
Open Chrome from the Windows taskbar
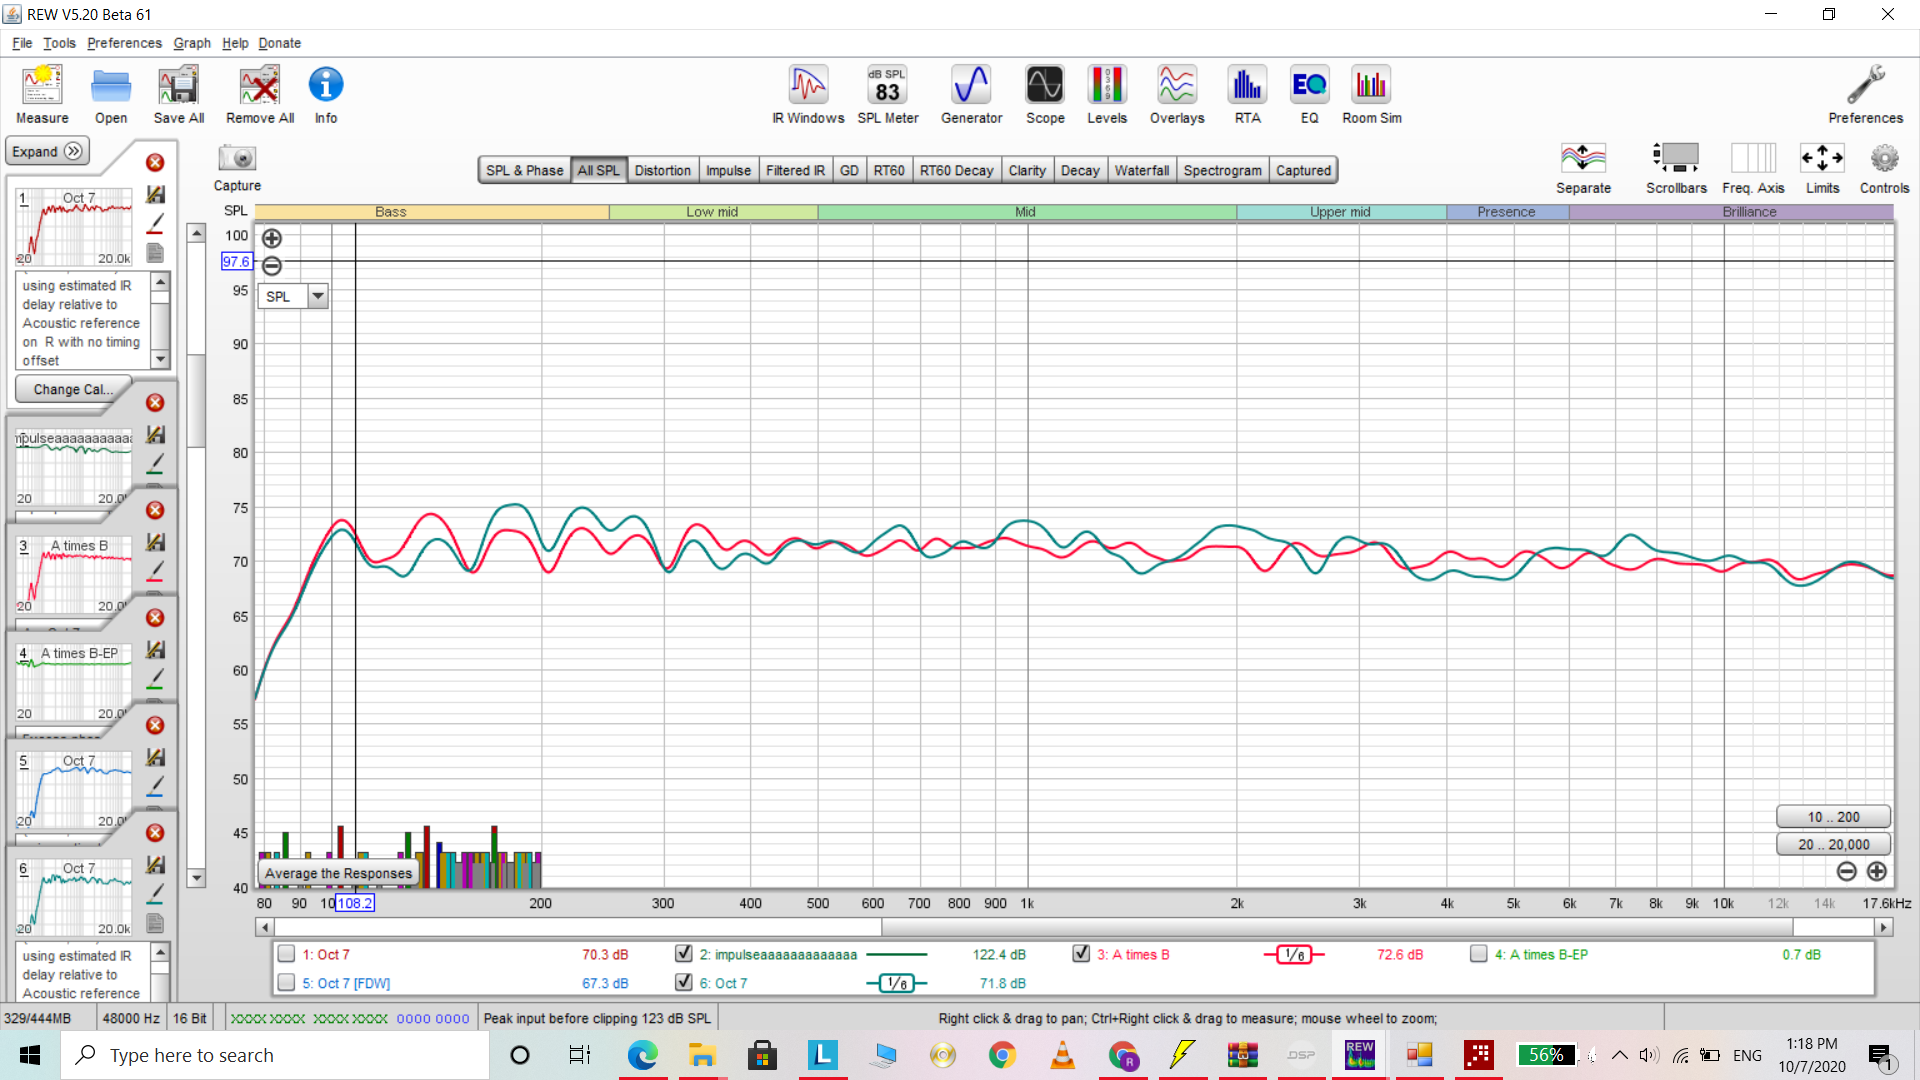click(x=1002, y=1055)
